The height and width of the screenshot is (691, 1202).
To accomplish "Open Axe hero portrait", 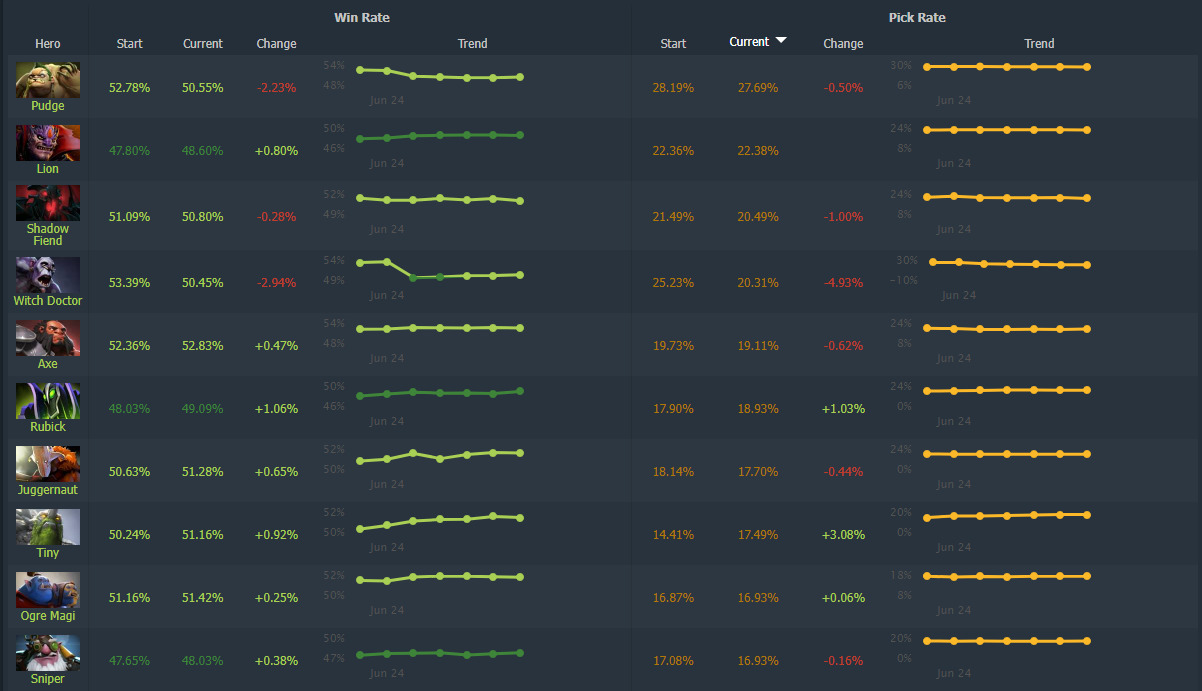I will [x=47, y=338].
